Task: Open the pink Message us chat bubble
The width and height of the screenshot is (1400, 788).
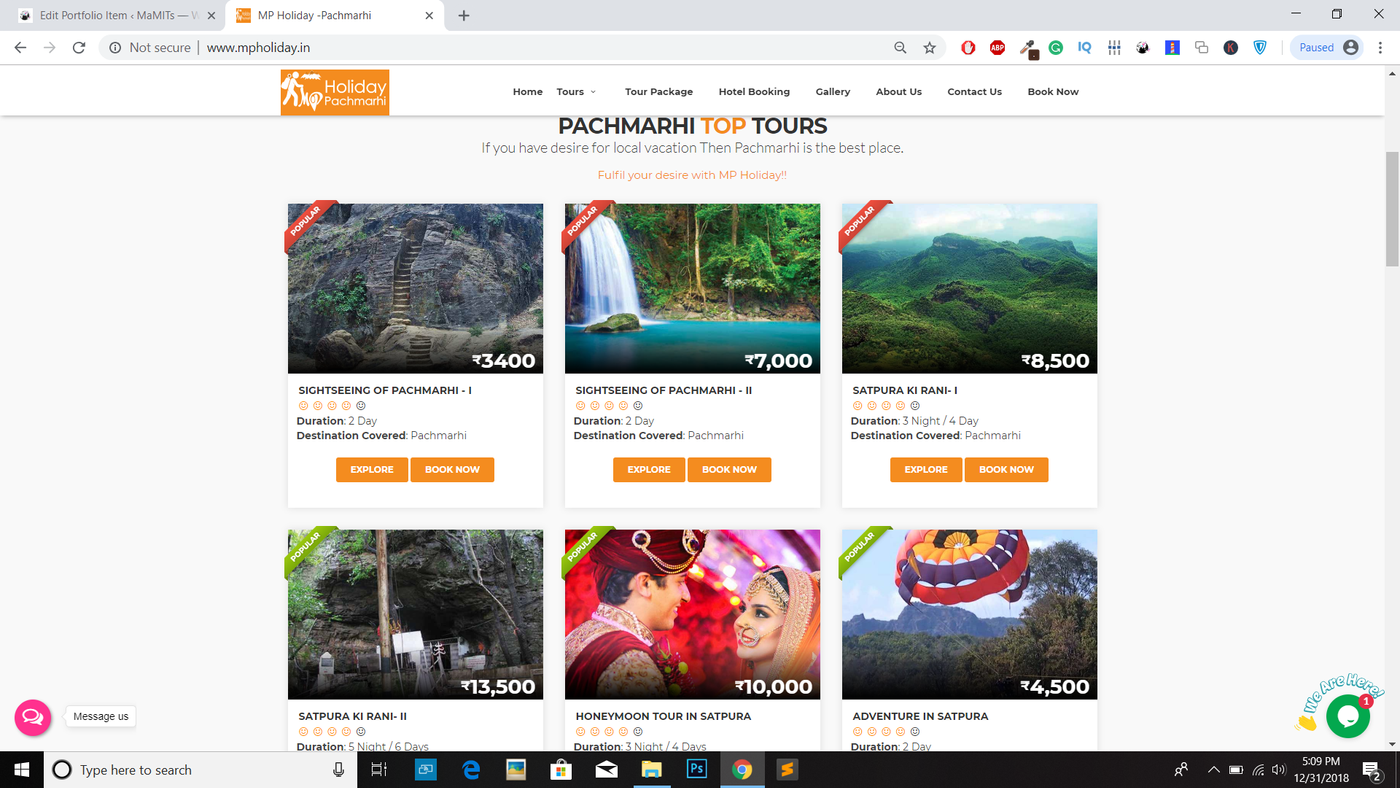Action: click(32, 717)
